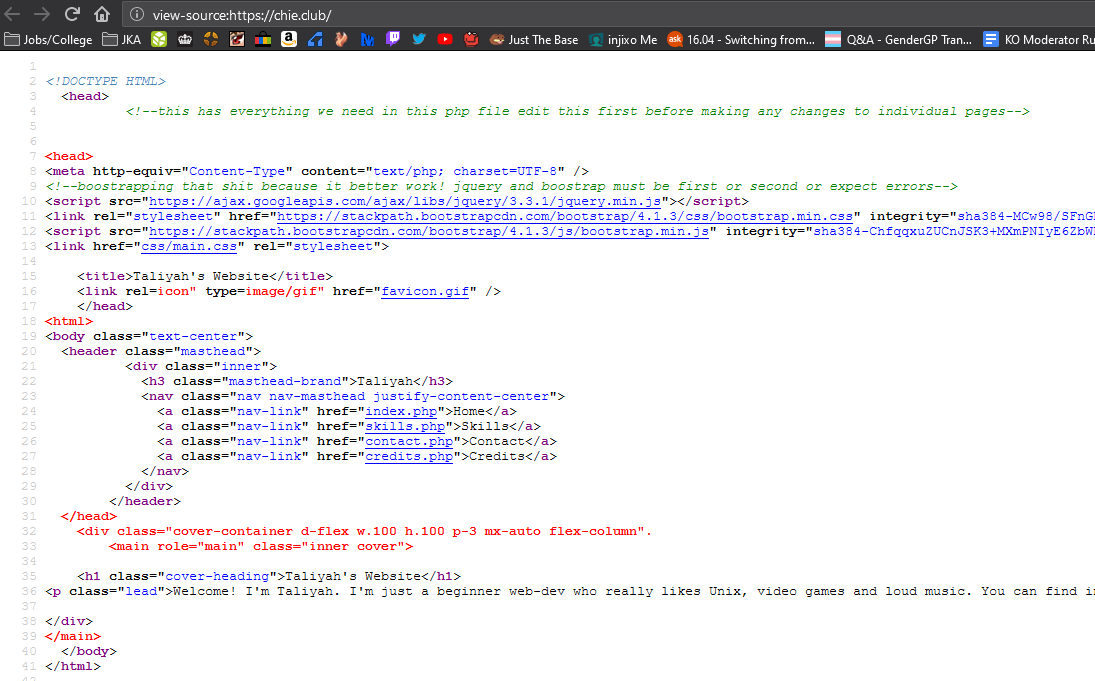Open the Twitch bookmark
Viewport: 1095px width, 681px height.
click(x=393, y=39)
